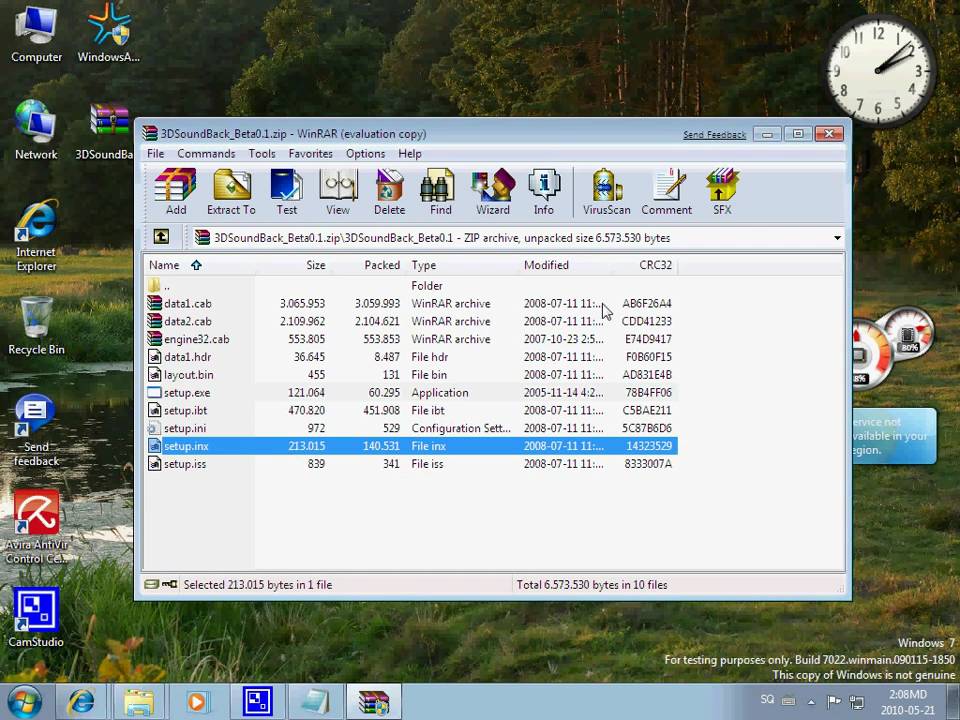Screen dimensions: 960x720
Task: Open the File menu
Action: [156, 154]
